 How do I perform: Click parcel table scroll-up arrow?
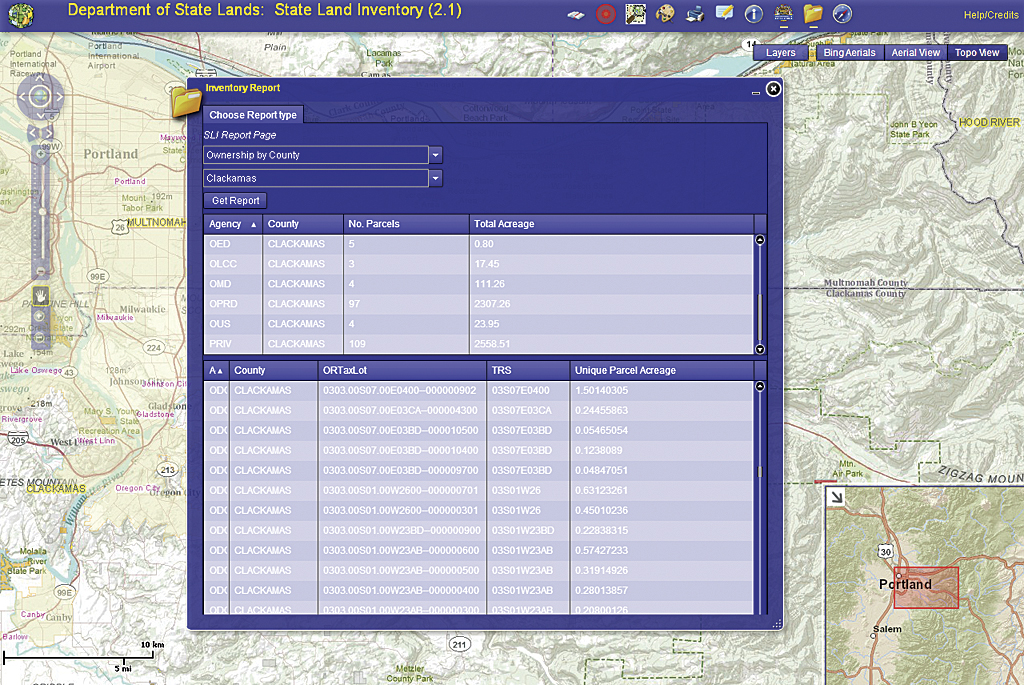pos(760,387)
